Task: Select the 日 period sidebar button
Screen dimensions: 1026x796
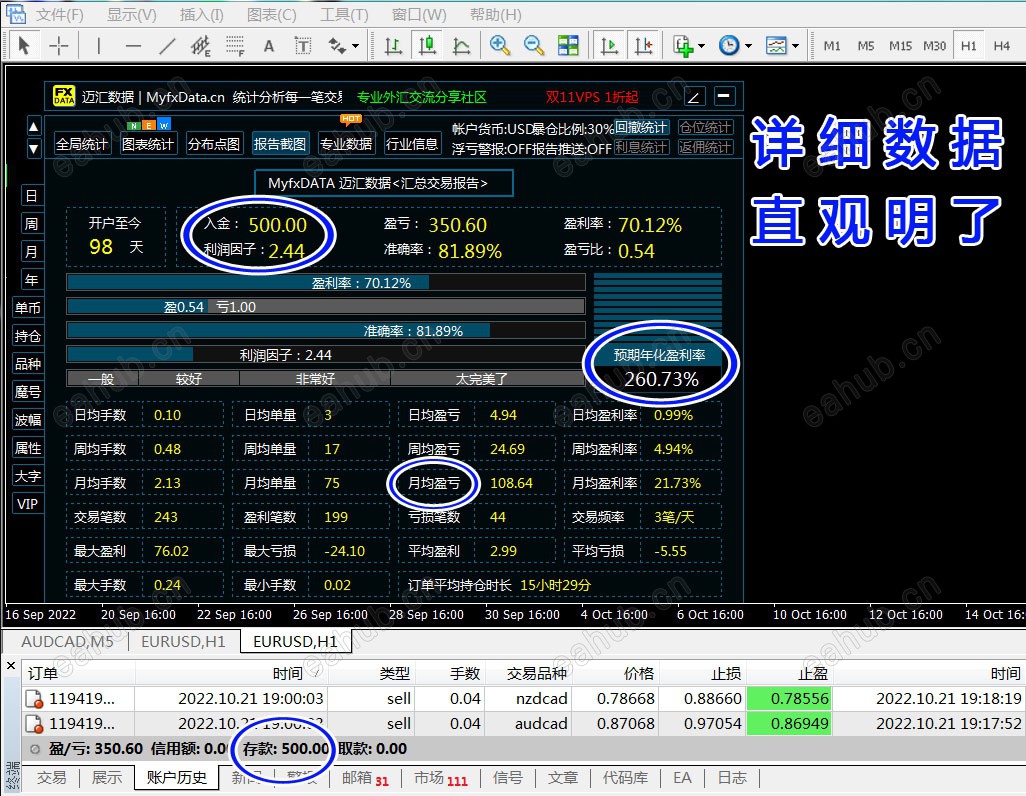Action: 31,196
